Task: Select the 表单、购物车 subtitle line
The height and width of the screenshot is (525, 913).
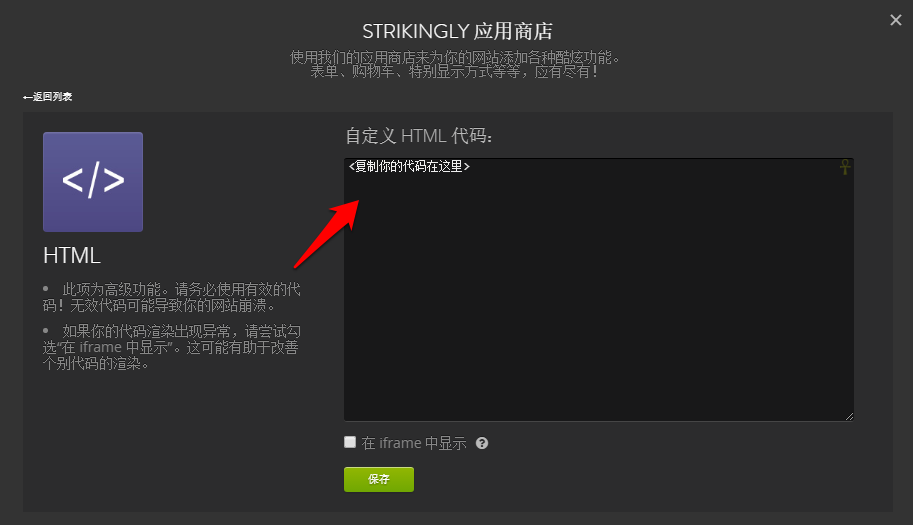Action: pyautogui.click(x=454, y=72)
